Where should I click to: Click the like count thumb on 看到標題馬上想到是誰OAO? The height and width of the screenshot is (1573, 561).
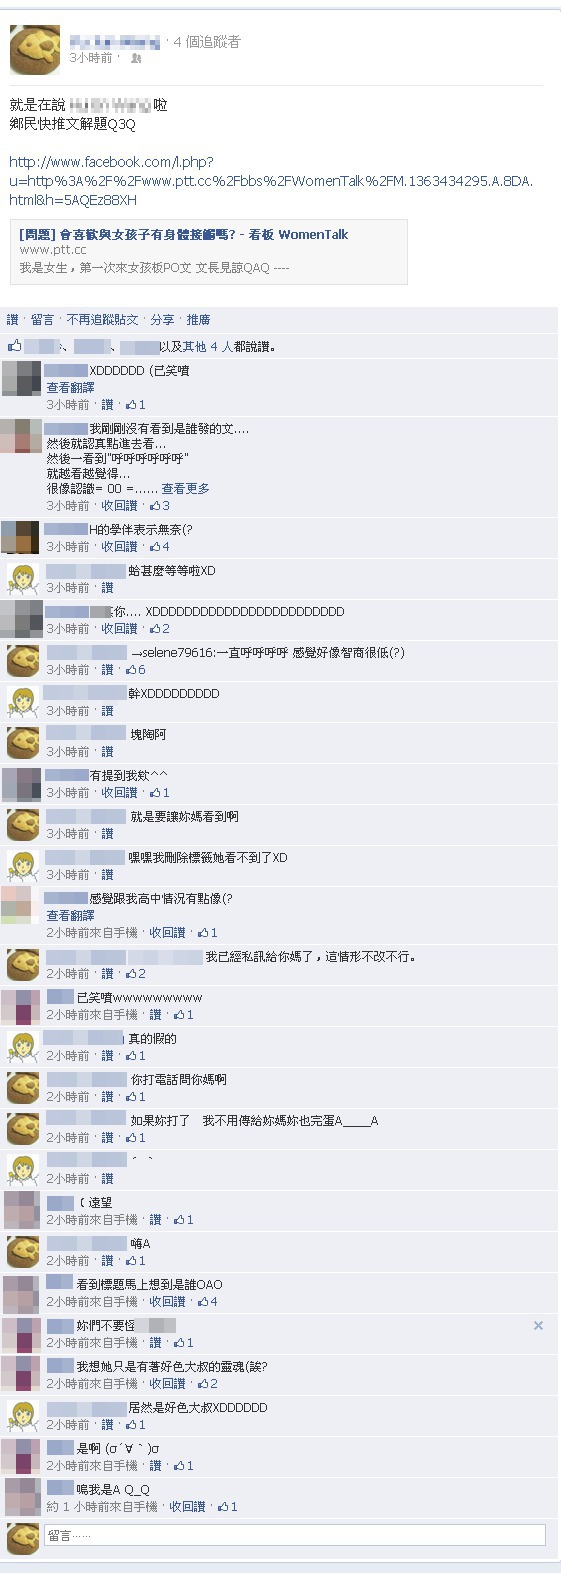tap(207, 1302)
